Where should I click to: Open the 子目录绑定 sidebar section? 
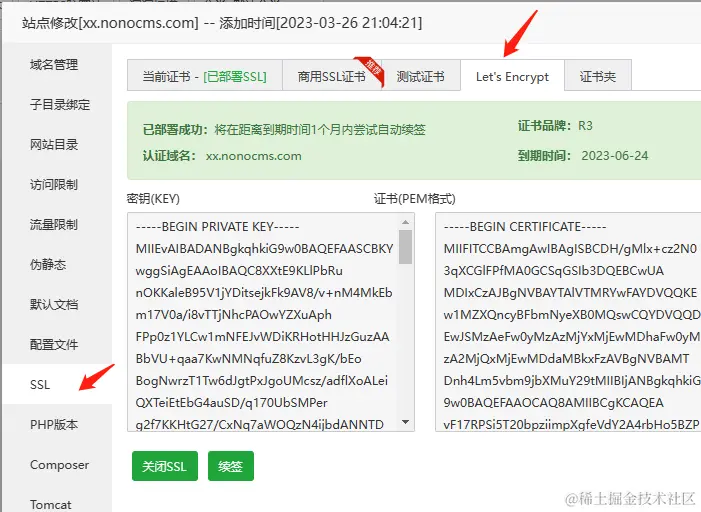[60, 105]
